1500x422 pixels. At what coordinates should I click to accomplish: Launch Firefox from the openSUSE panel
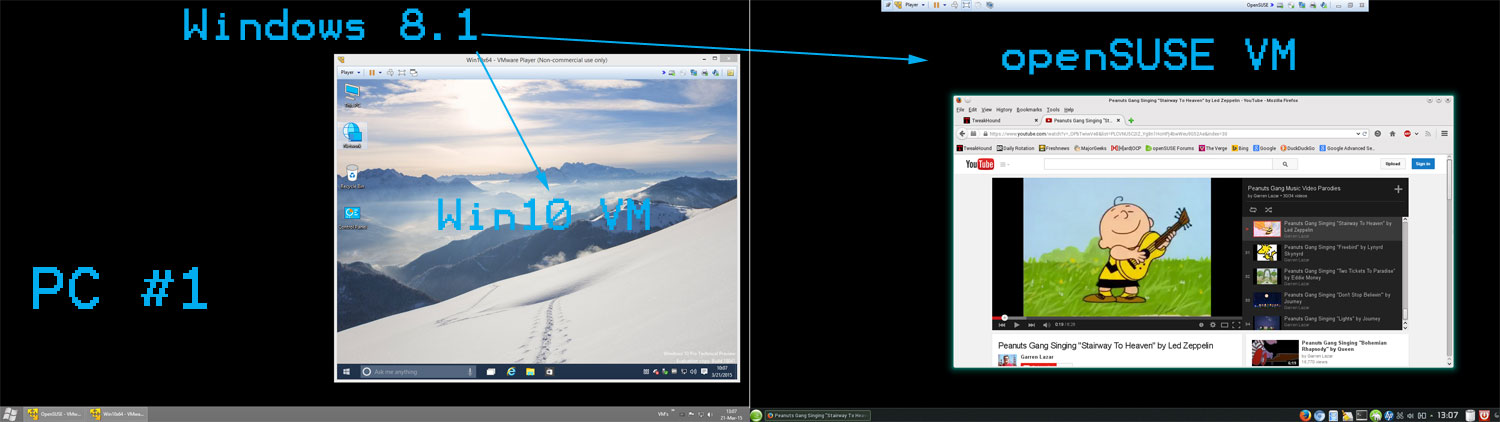1305,415
